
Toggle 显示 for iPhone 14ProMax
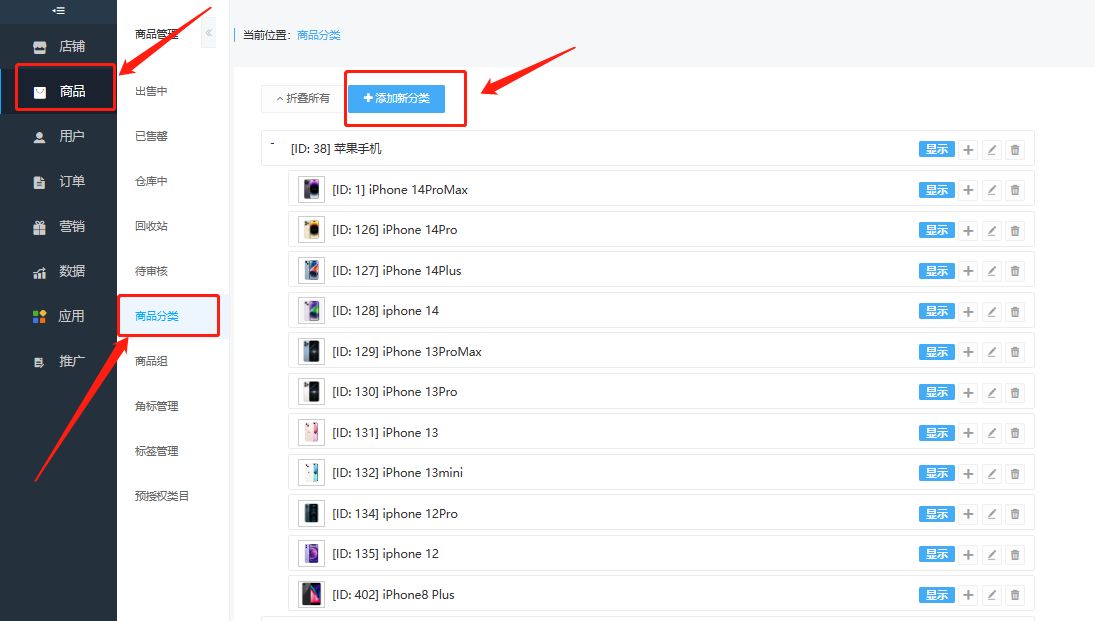(936, 190)
